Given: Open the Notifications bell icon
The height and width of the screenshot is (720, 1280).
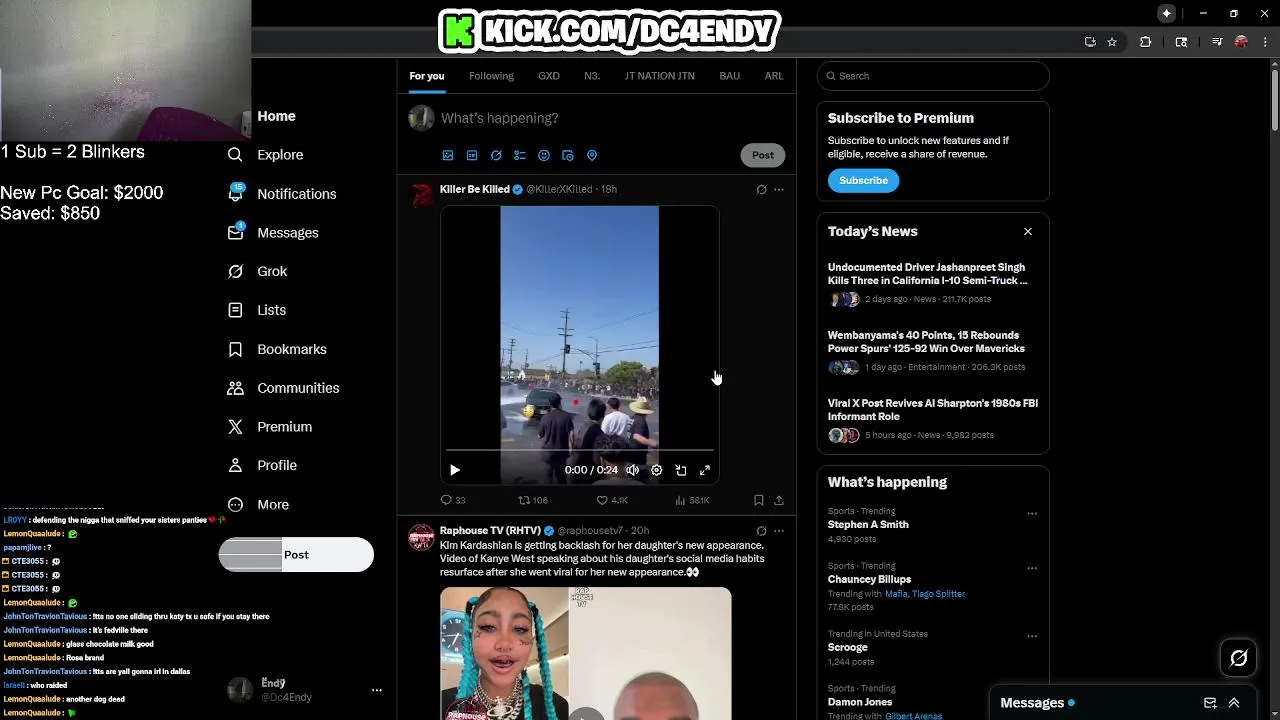Looking at the screenshot, I should click(x=236, y=193).
